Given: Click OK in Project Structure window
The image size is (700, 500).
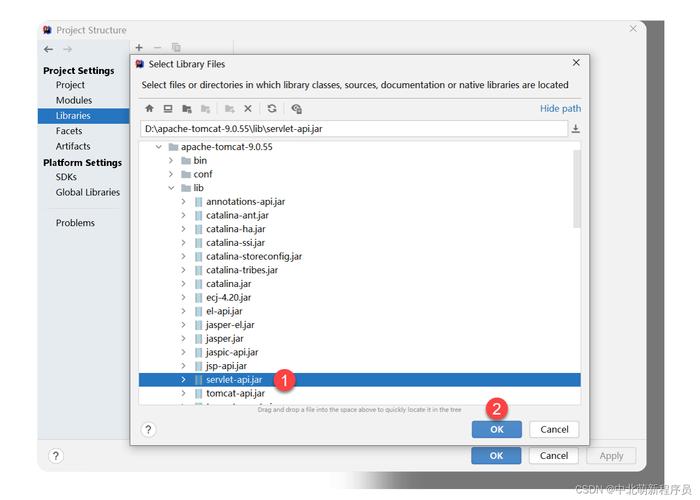Looking at the screenshot, I should [x=496, y=456].
